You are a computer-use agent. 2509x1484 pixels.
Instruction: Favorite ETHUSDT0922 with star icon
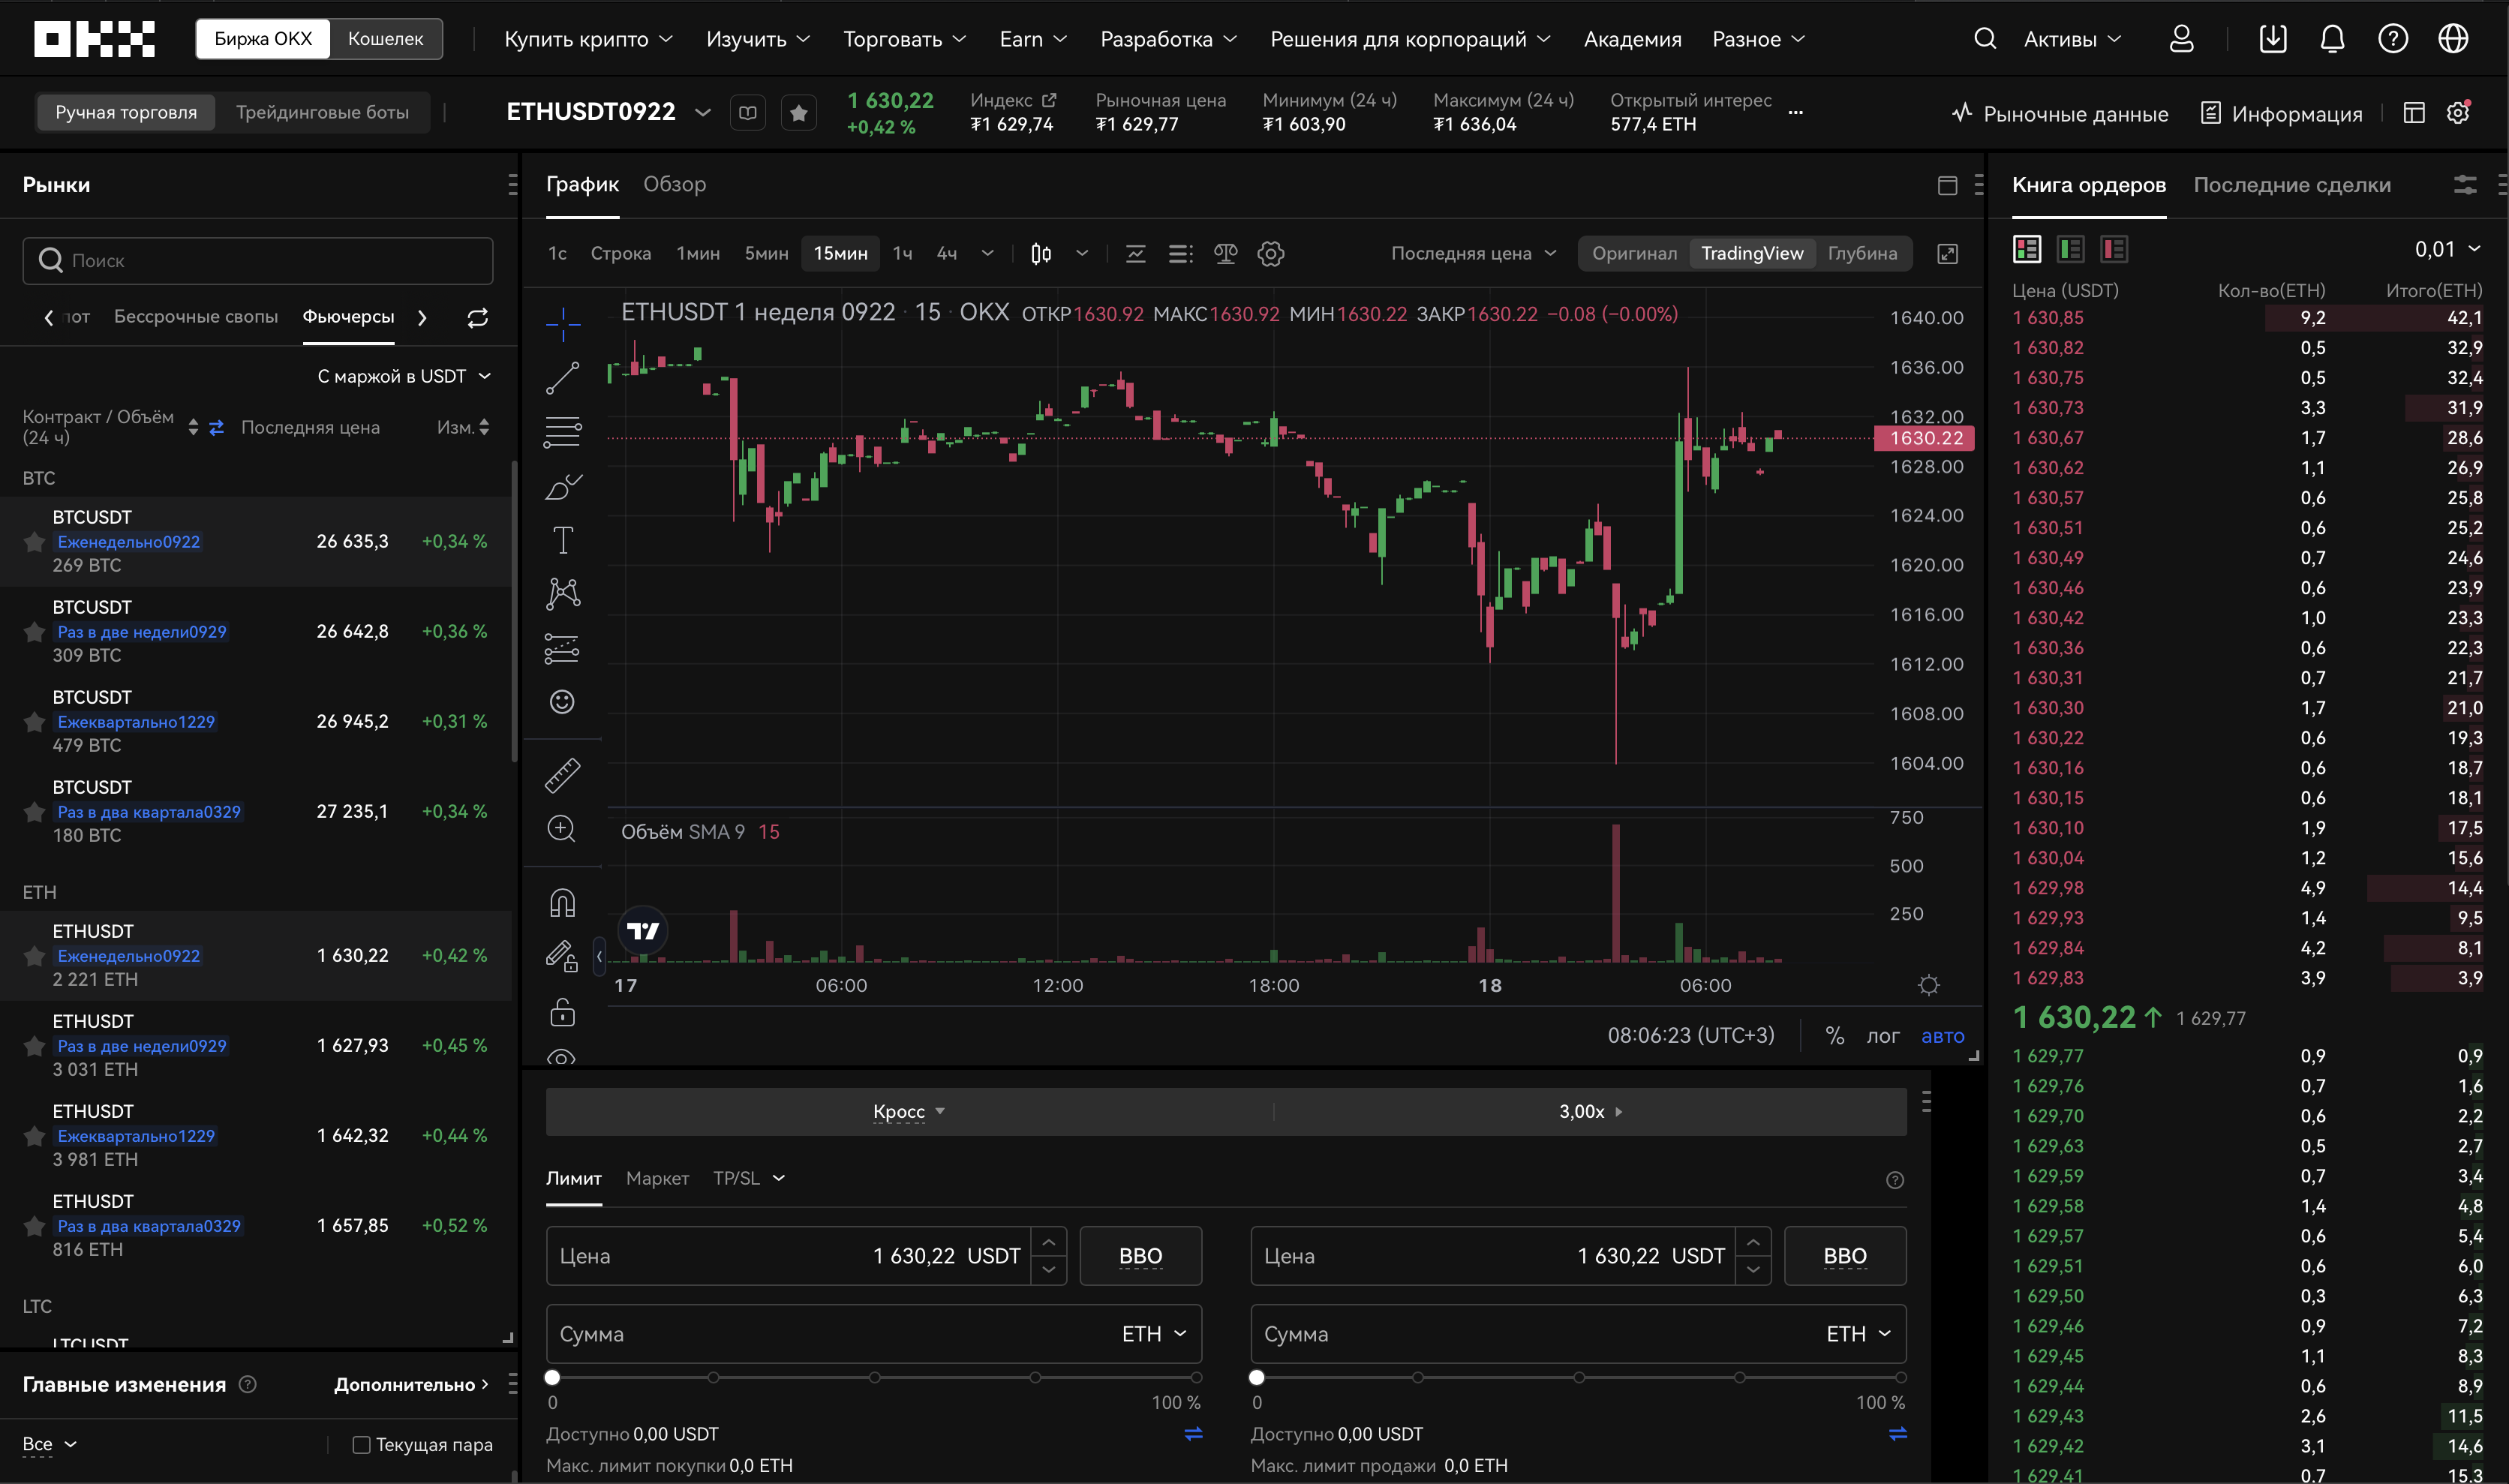point(798,113)
